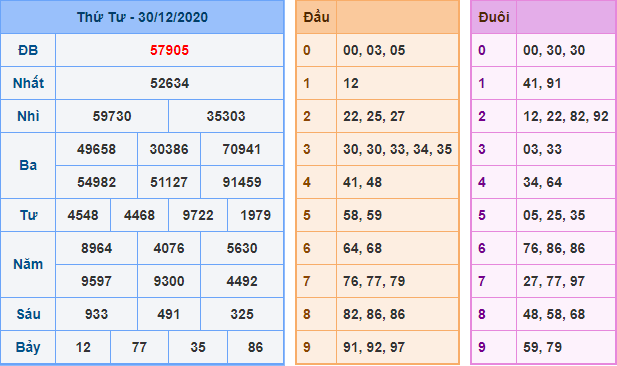Select seventh prize number 77

point(139,348)
